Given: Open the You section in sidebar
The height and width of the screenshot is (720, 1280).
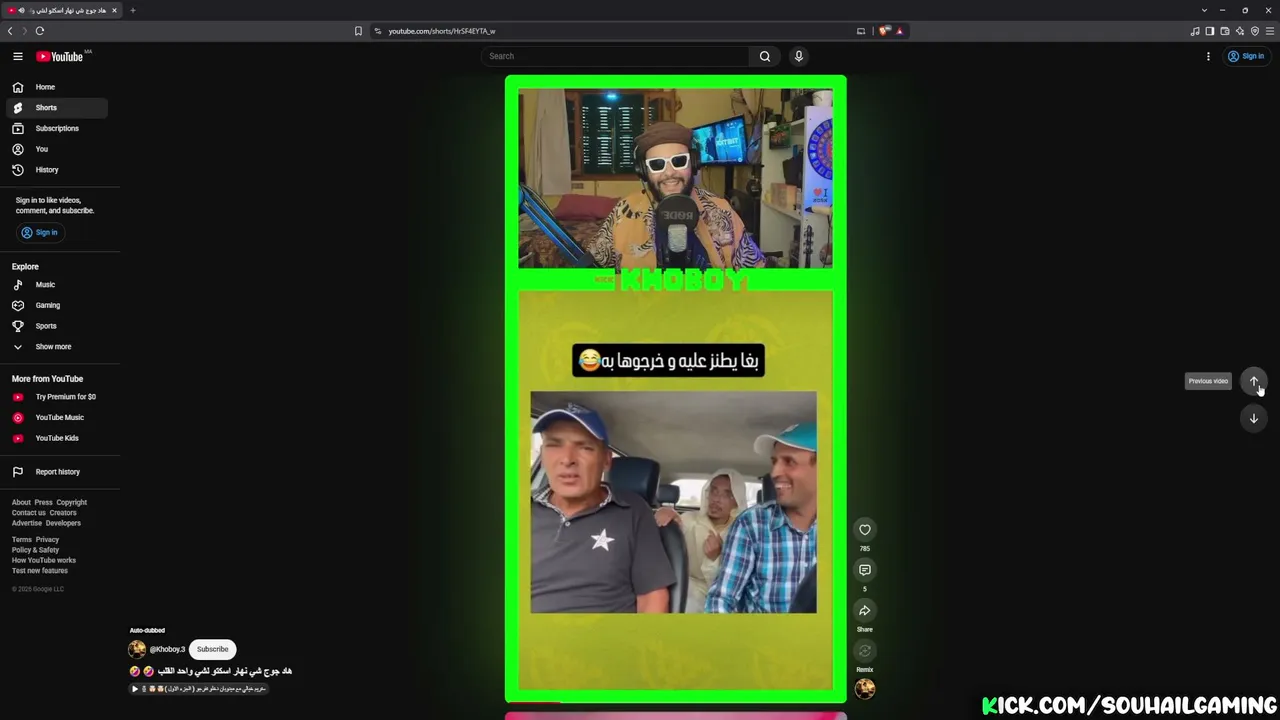Looking at the screenshot, I should 56,149.
